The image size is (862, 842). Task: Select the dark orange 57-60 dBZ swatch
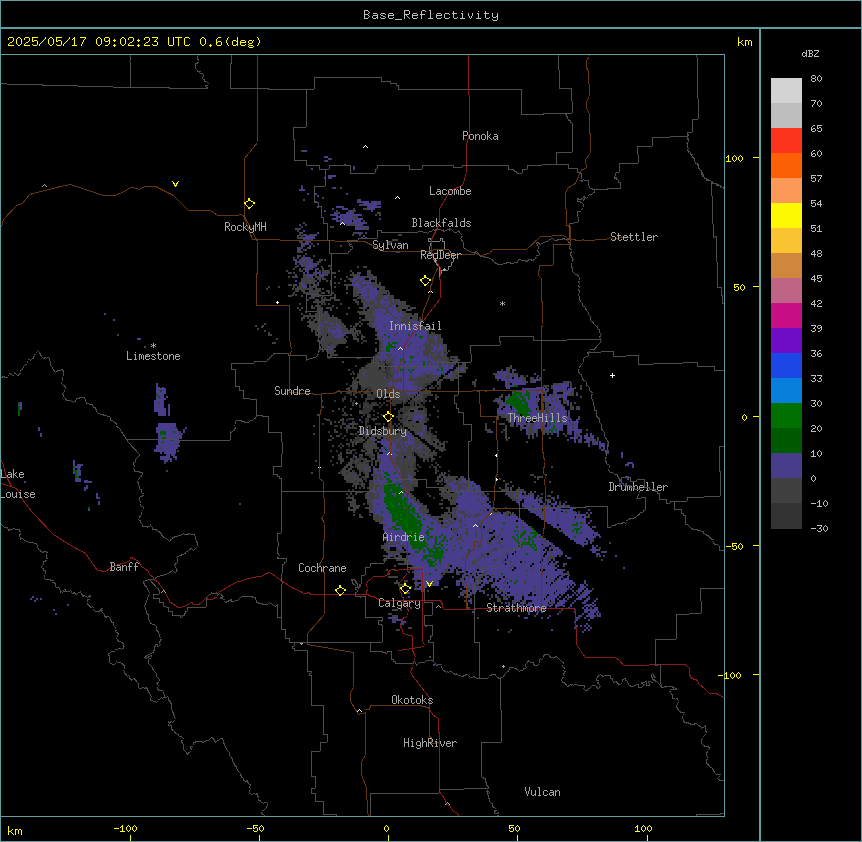[x=786, y=165]
